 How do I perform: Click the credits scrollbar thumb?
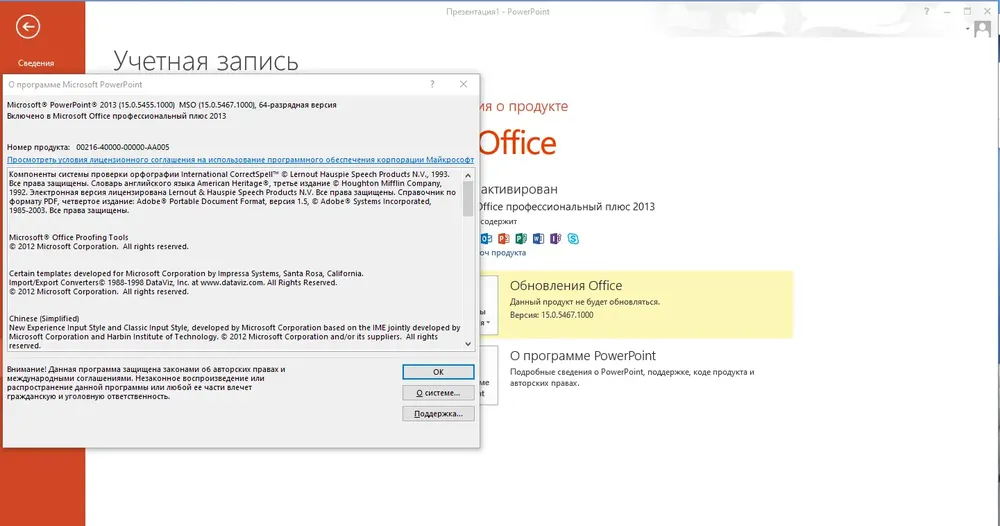pyautogui.click(x=468, y=199)
